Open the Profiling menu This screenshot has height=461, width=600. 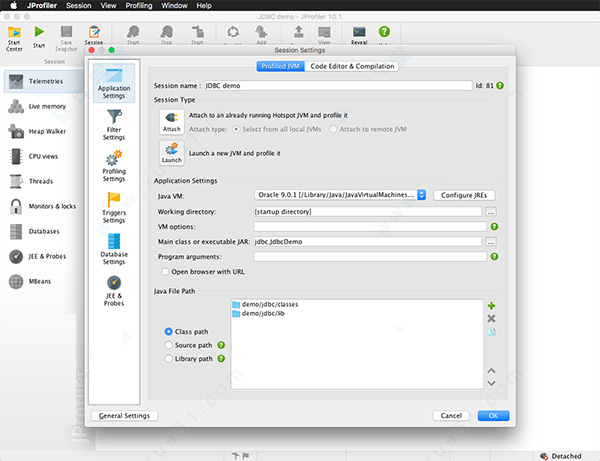[x=139, y=6]
